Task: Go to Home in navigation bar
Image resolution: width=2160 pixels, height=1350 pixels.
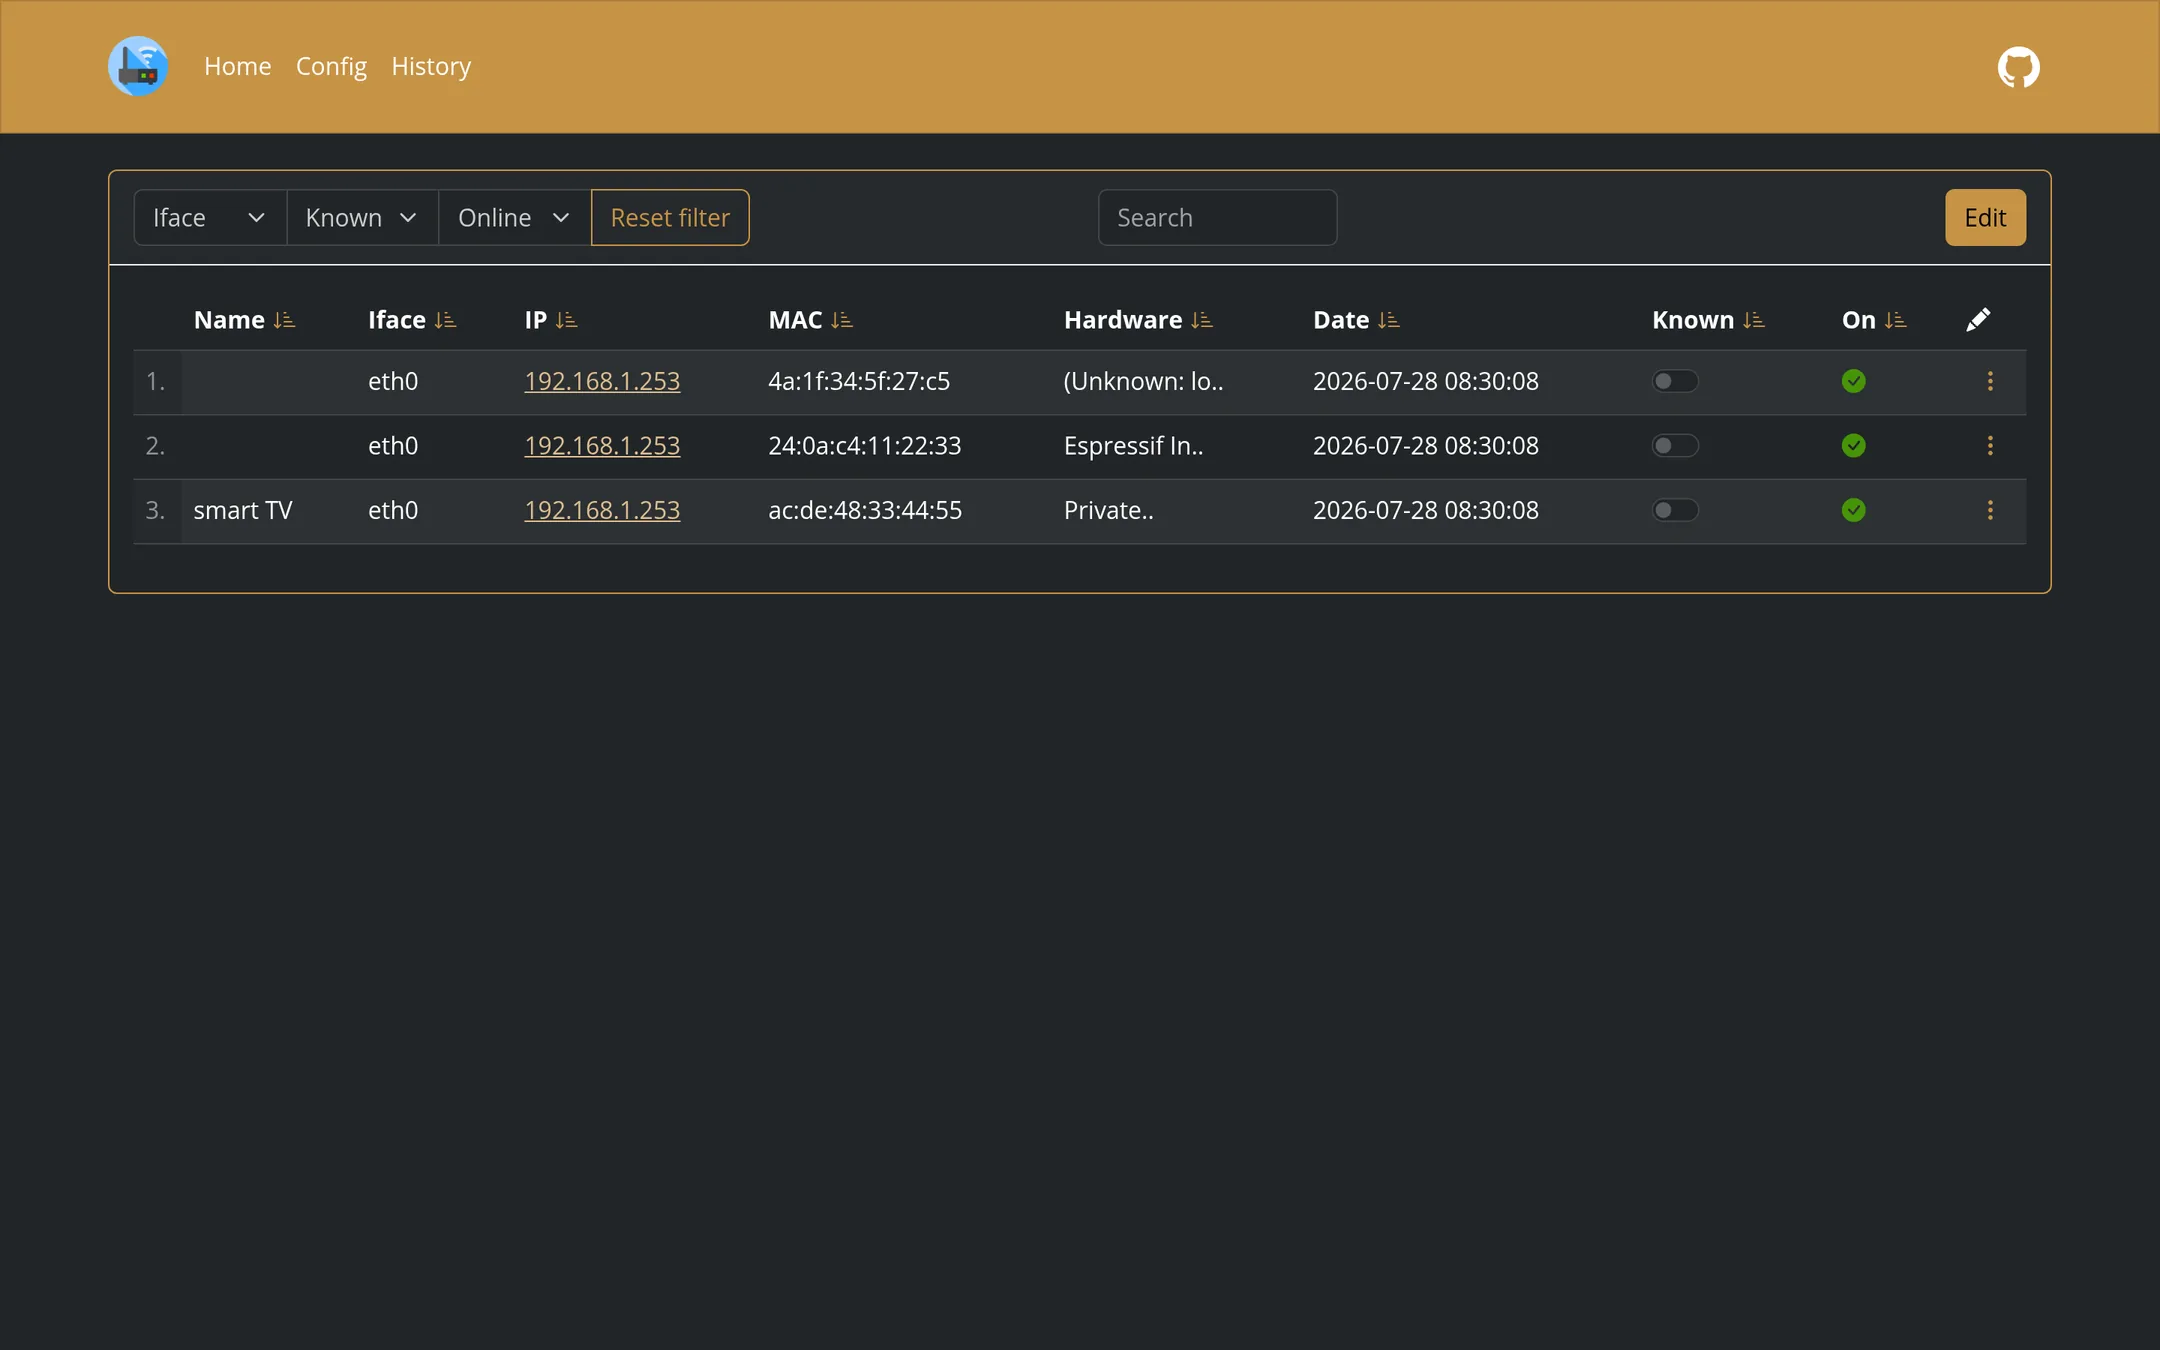Action: click(238, 66)
